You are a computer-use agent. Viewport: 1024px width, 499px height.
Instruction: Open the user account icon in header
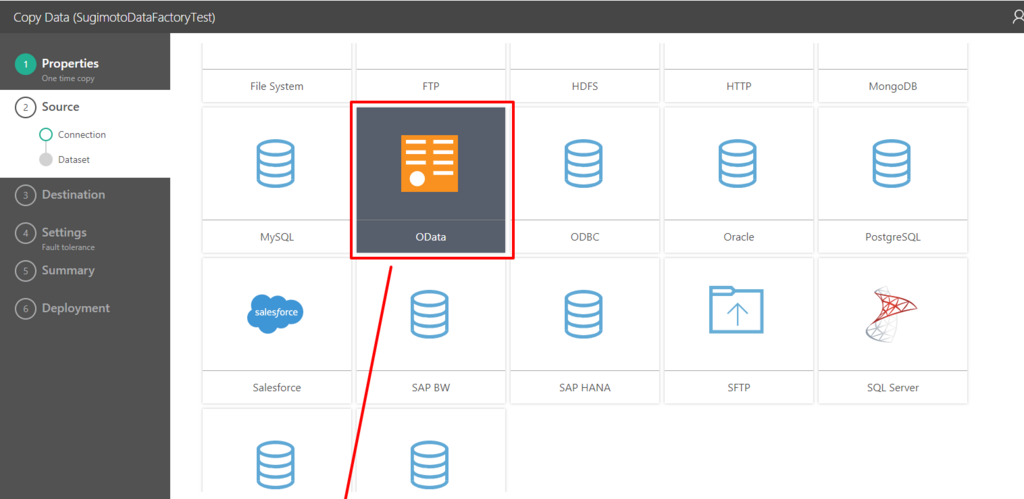(1017, 17)
